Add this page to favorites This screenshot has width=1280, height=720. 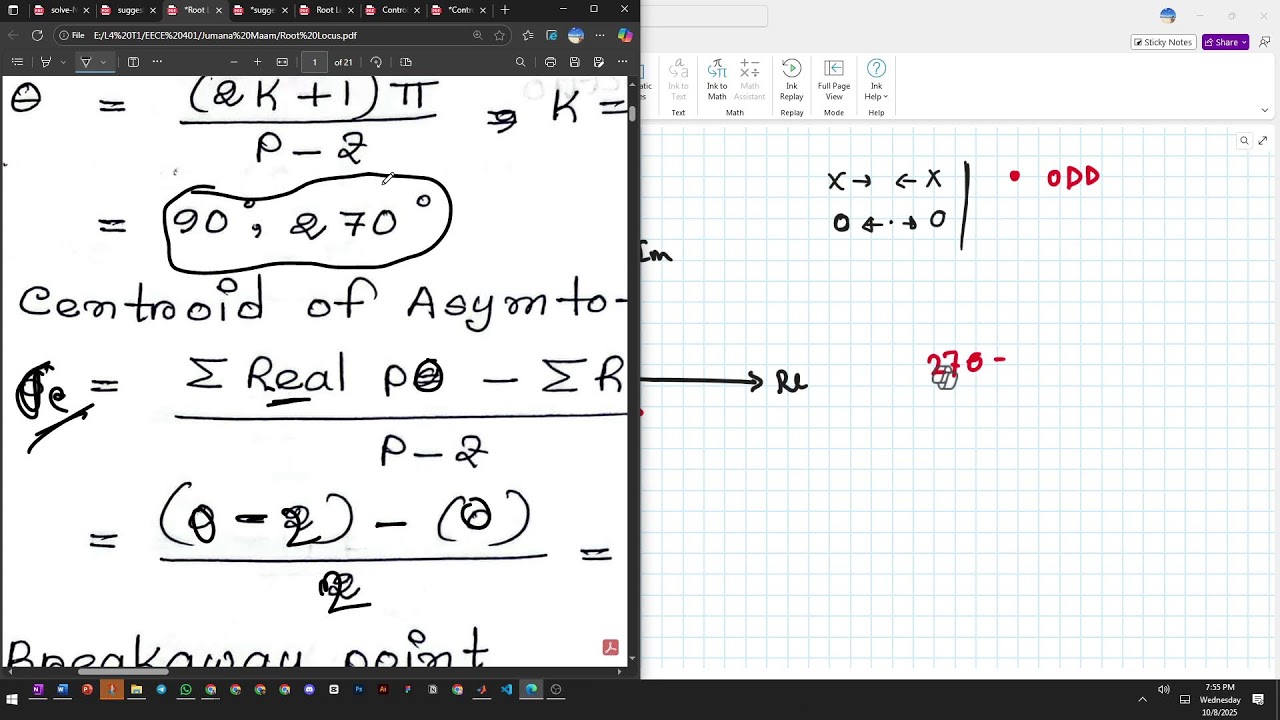pyautogui.click(x=499, y=35)
